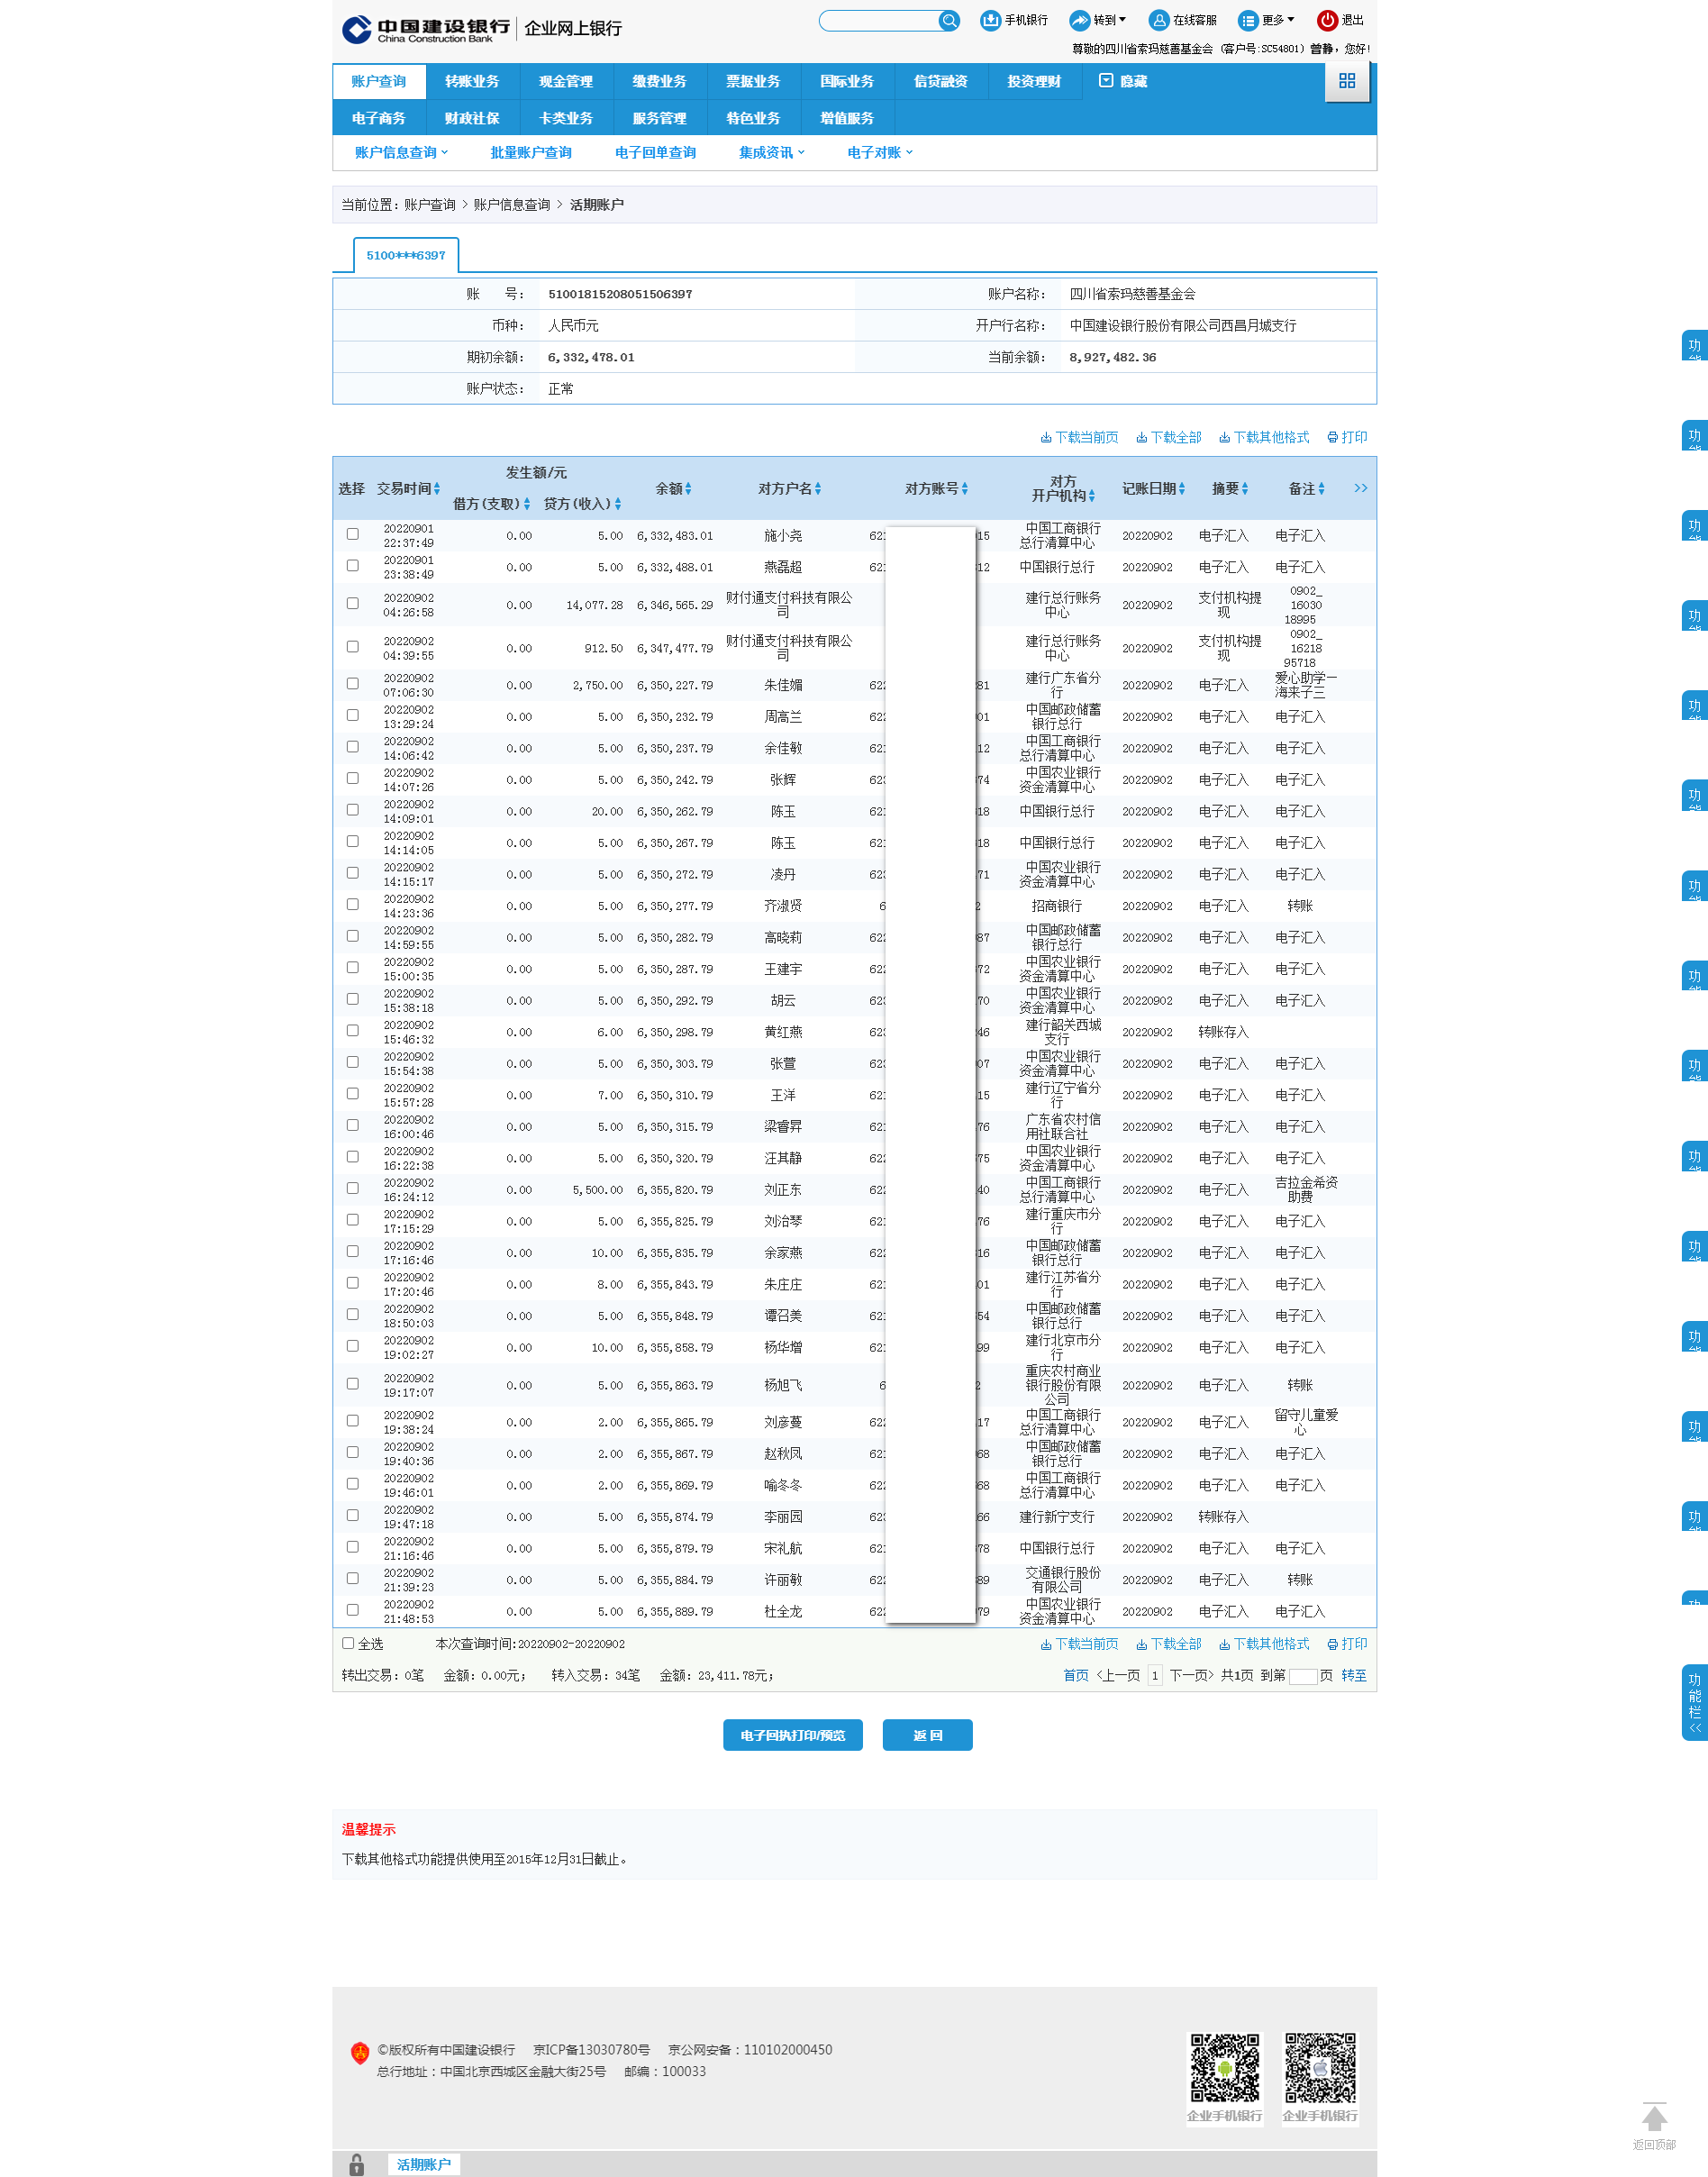Expand the 电子对账 submenu
Image resolution: width=1708 pixels, height=2177 pixels.
880,153
